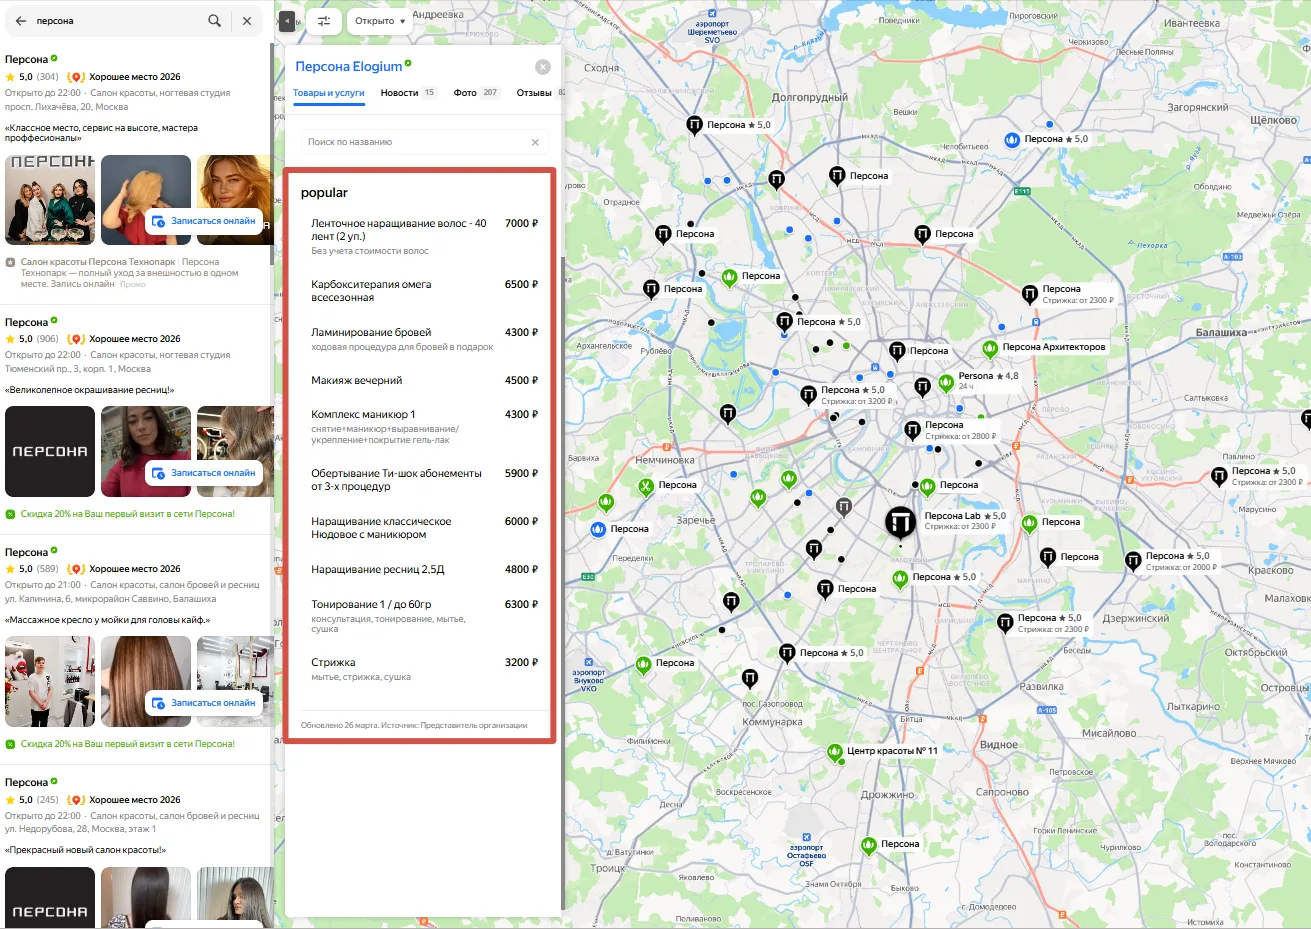
Task: Click the Персона pin near аэропорт Остафьево
Action: [869, 845]
